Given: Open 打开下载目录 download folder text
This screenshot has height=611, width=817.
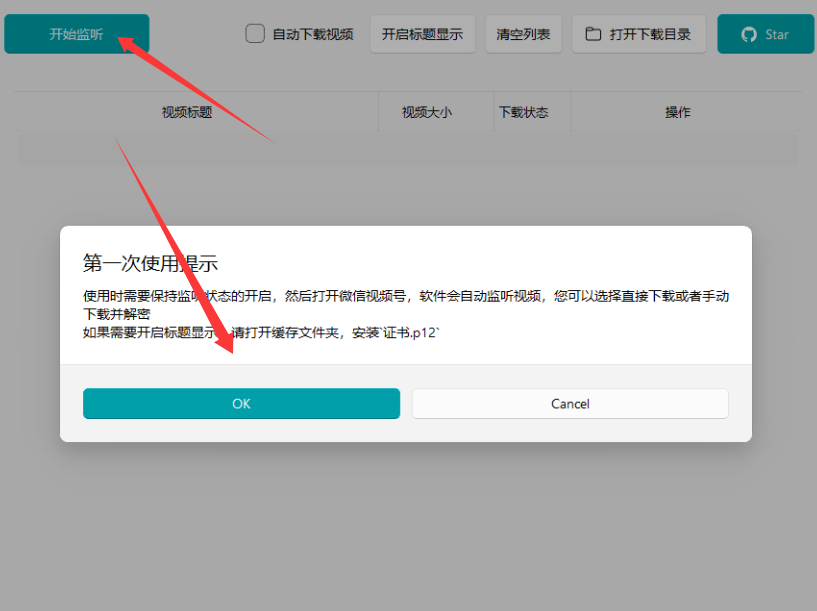Looking at the screenshot, I should (650, 34).
